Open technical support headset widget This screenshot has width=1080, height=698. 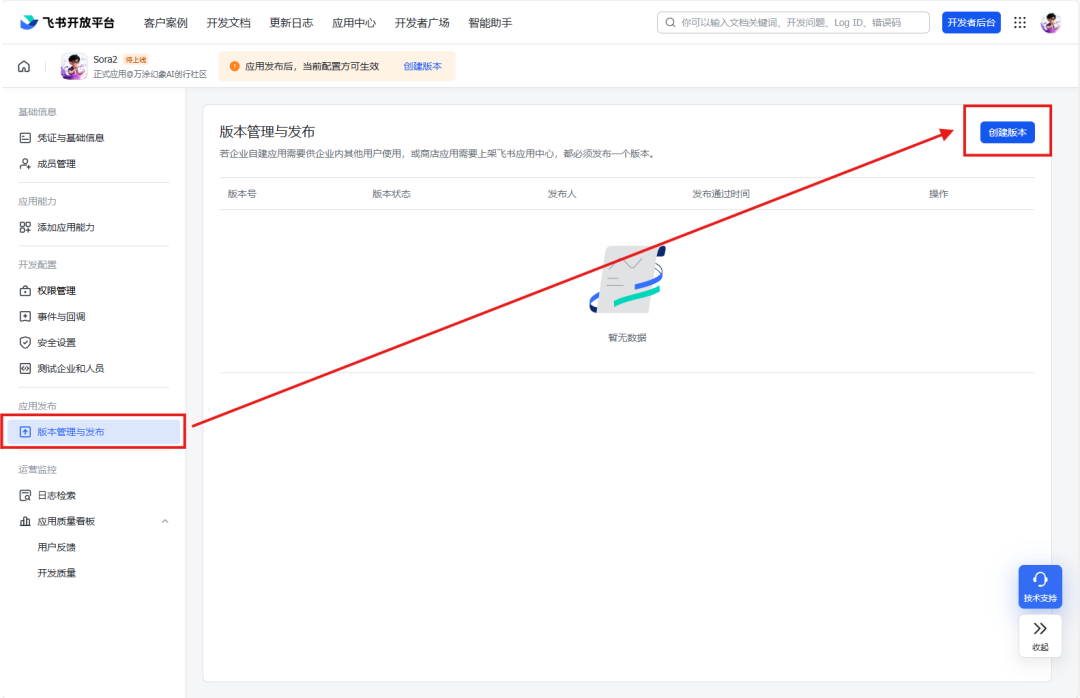[1040, 586]
